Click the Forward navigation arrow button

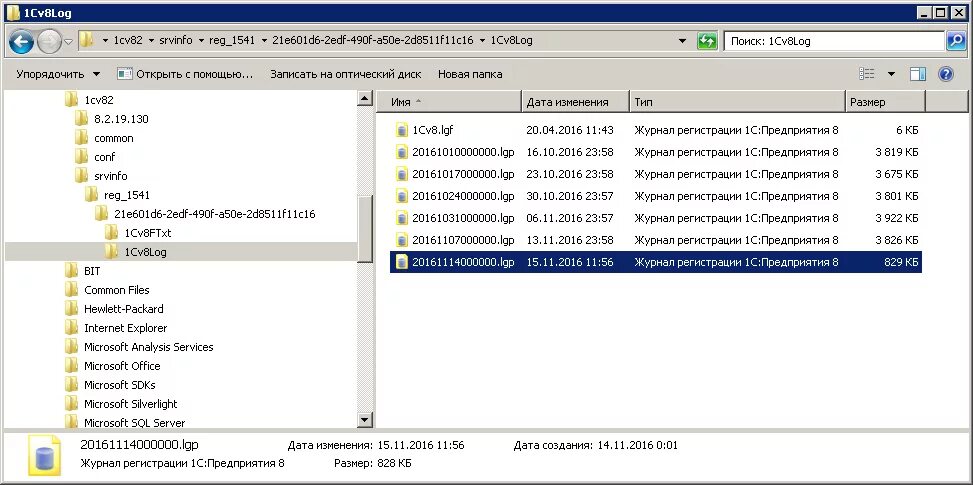point(49,42)
